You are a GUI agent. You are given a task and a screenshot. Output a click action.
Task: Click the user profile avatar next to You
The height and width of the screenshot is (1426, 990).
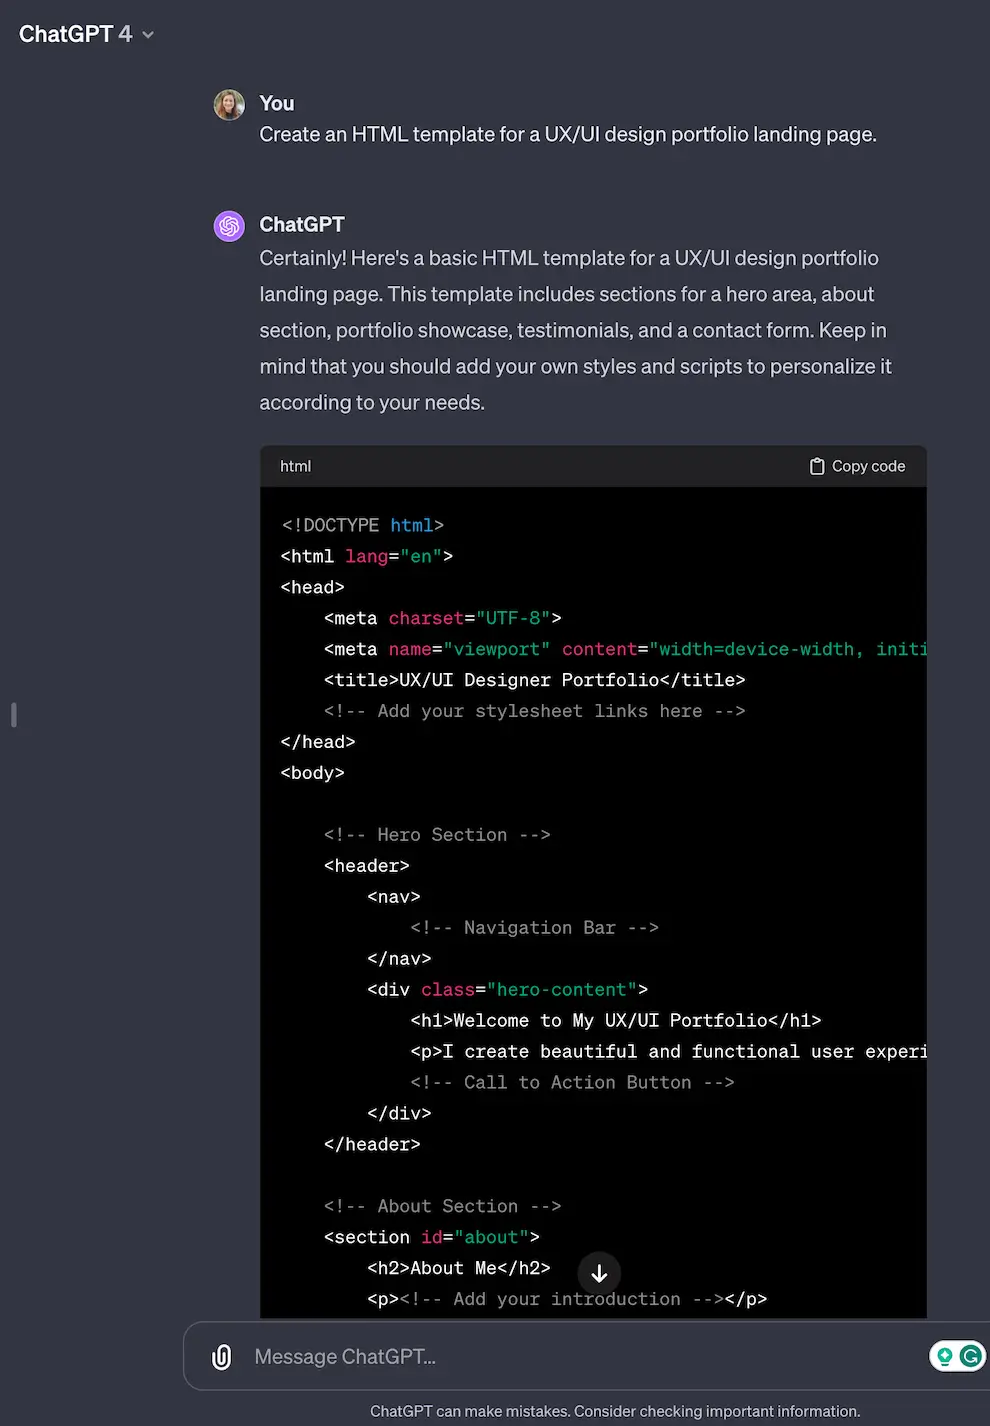(x=229, y=104)
